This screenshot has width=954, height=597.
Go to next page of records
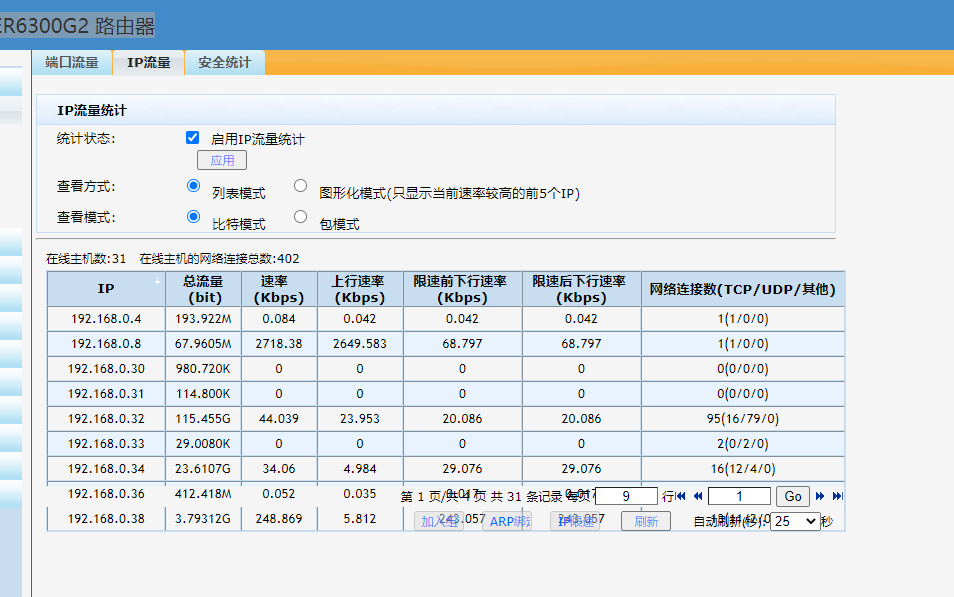tap(820, 496)
